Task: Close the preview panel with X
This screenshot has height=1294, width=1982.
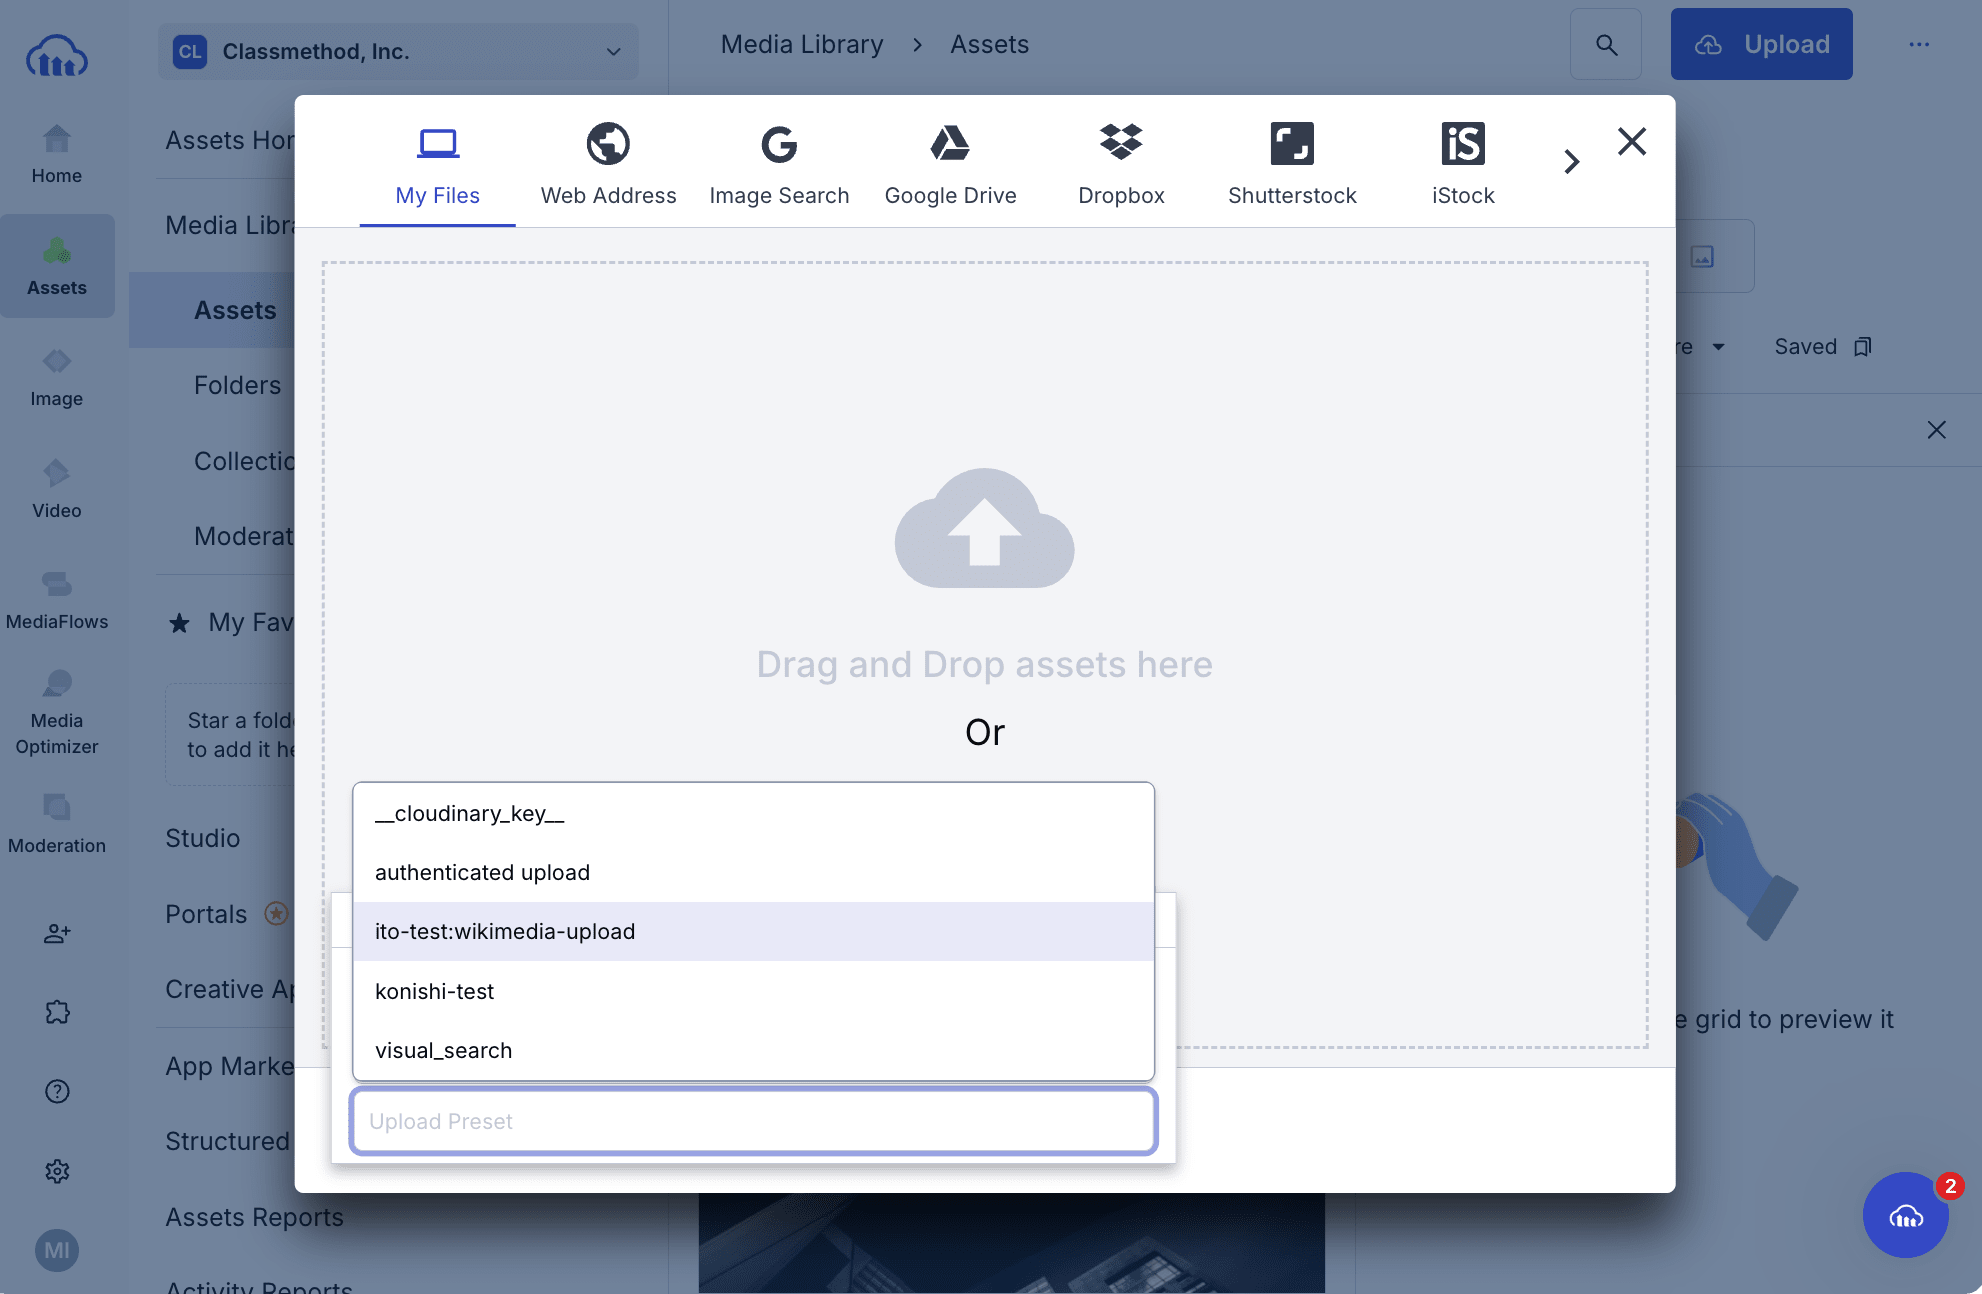Action: tap(1937, 430)
